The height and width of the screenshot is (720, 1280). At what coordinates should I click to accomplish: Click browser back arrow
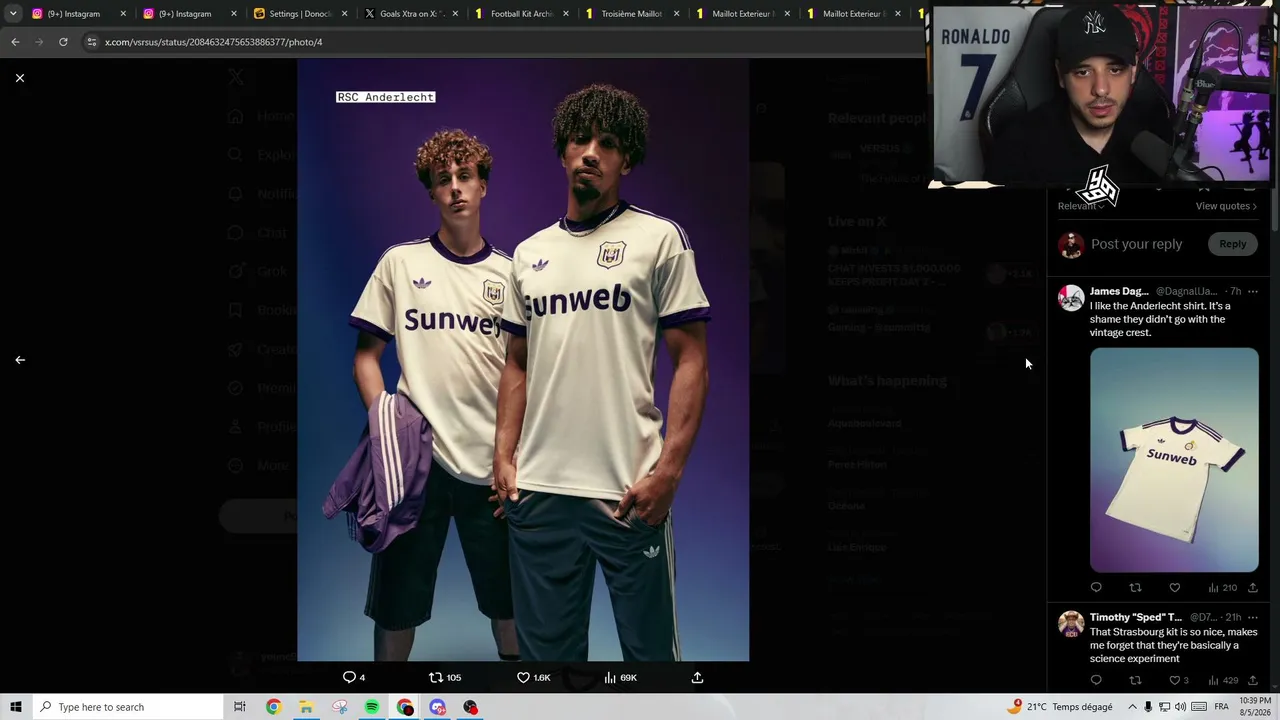pos(15,42)
